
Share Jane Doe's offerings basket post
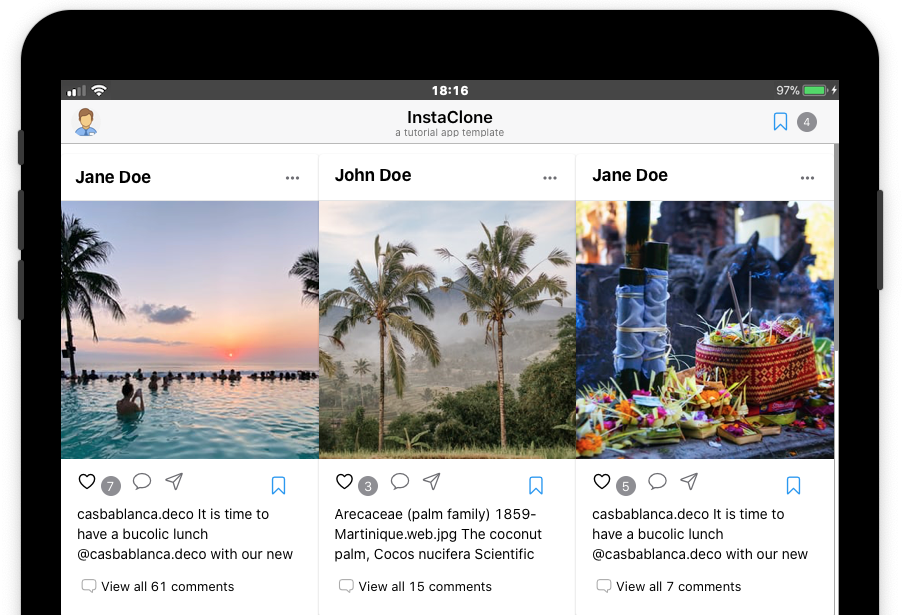pos(689,482)
